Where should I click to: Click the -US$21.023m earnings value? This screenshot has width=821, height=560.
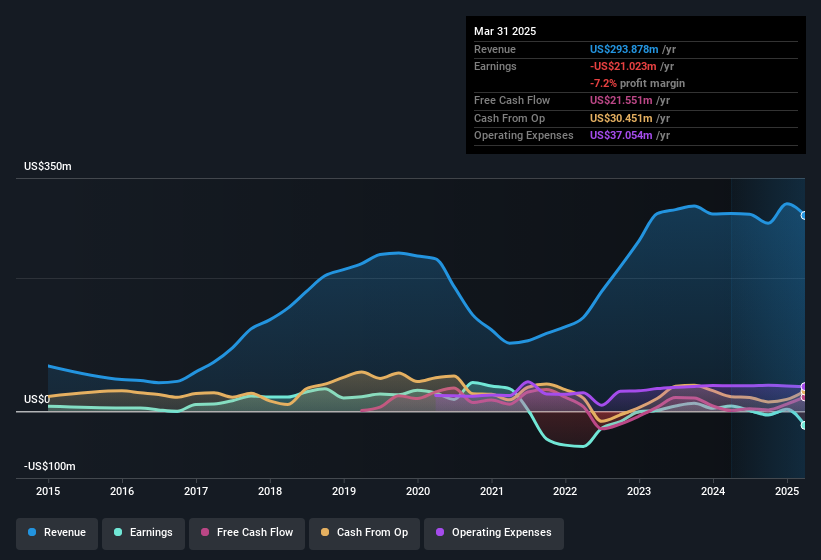[623, 66]
